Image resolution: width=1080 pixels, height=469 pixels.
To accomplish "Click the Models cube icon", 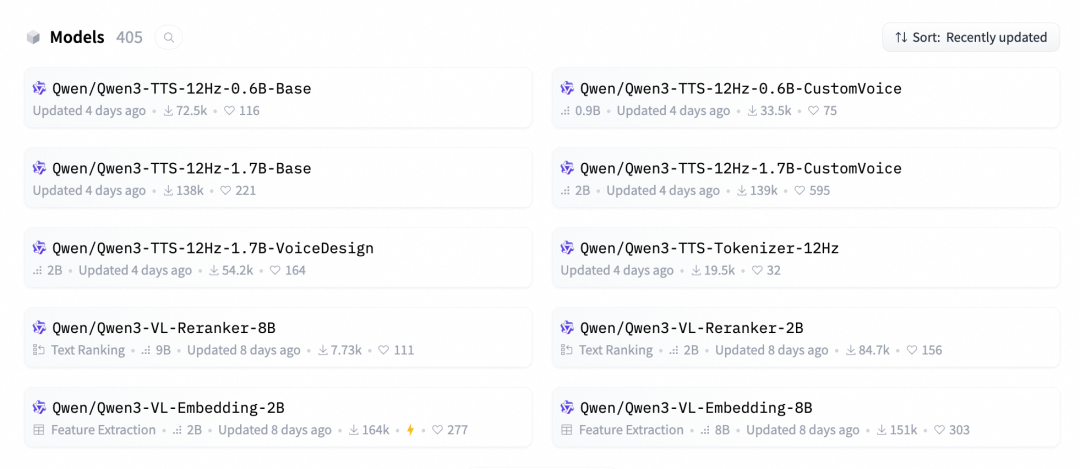I will click(34, 38).
